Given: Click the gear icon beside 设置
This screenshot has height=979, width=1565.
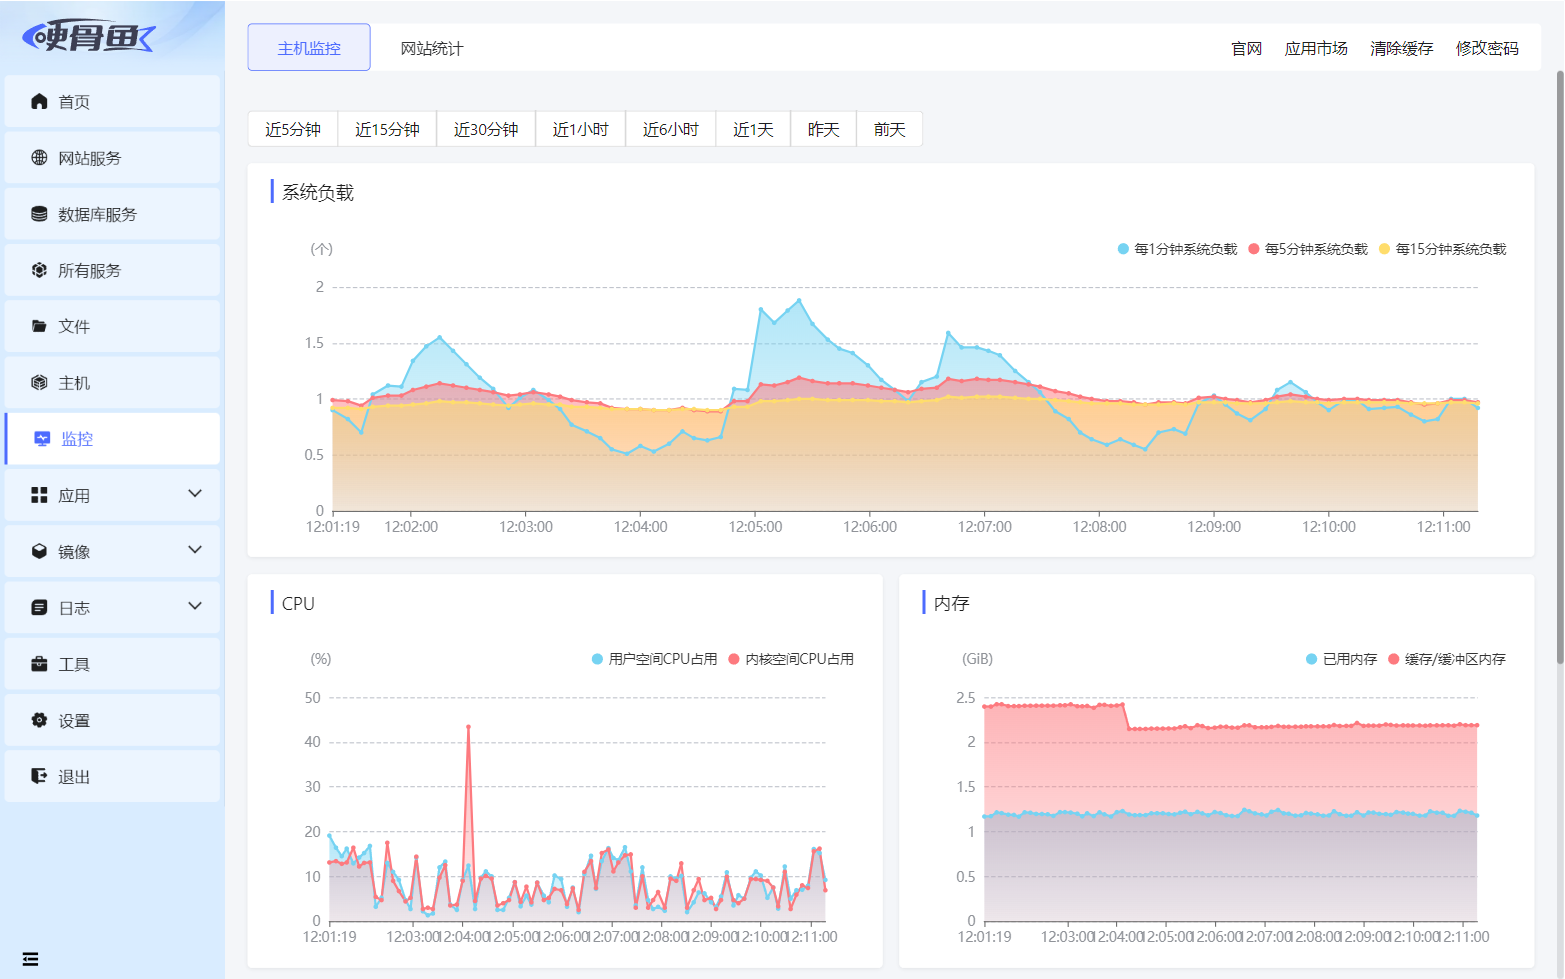Looking at the screenshot, I should tap(39, 720).
